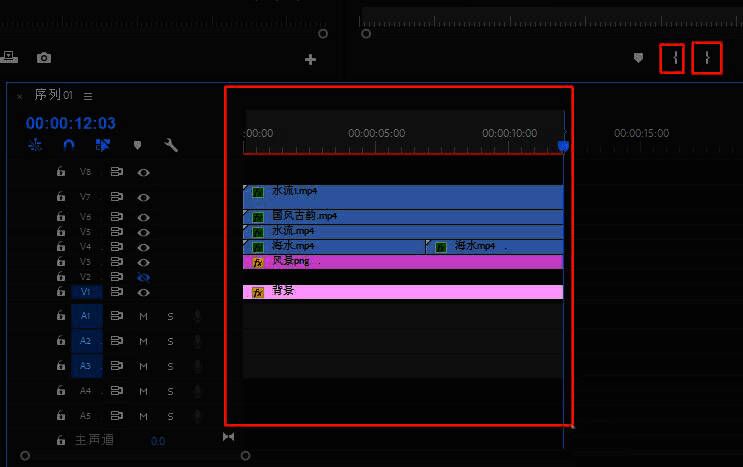Click the Add Marker icon beside Mark In
This screenshot has height=467, width=743.
point(638,58)
